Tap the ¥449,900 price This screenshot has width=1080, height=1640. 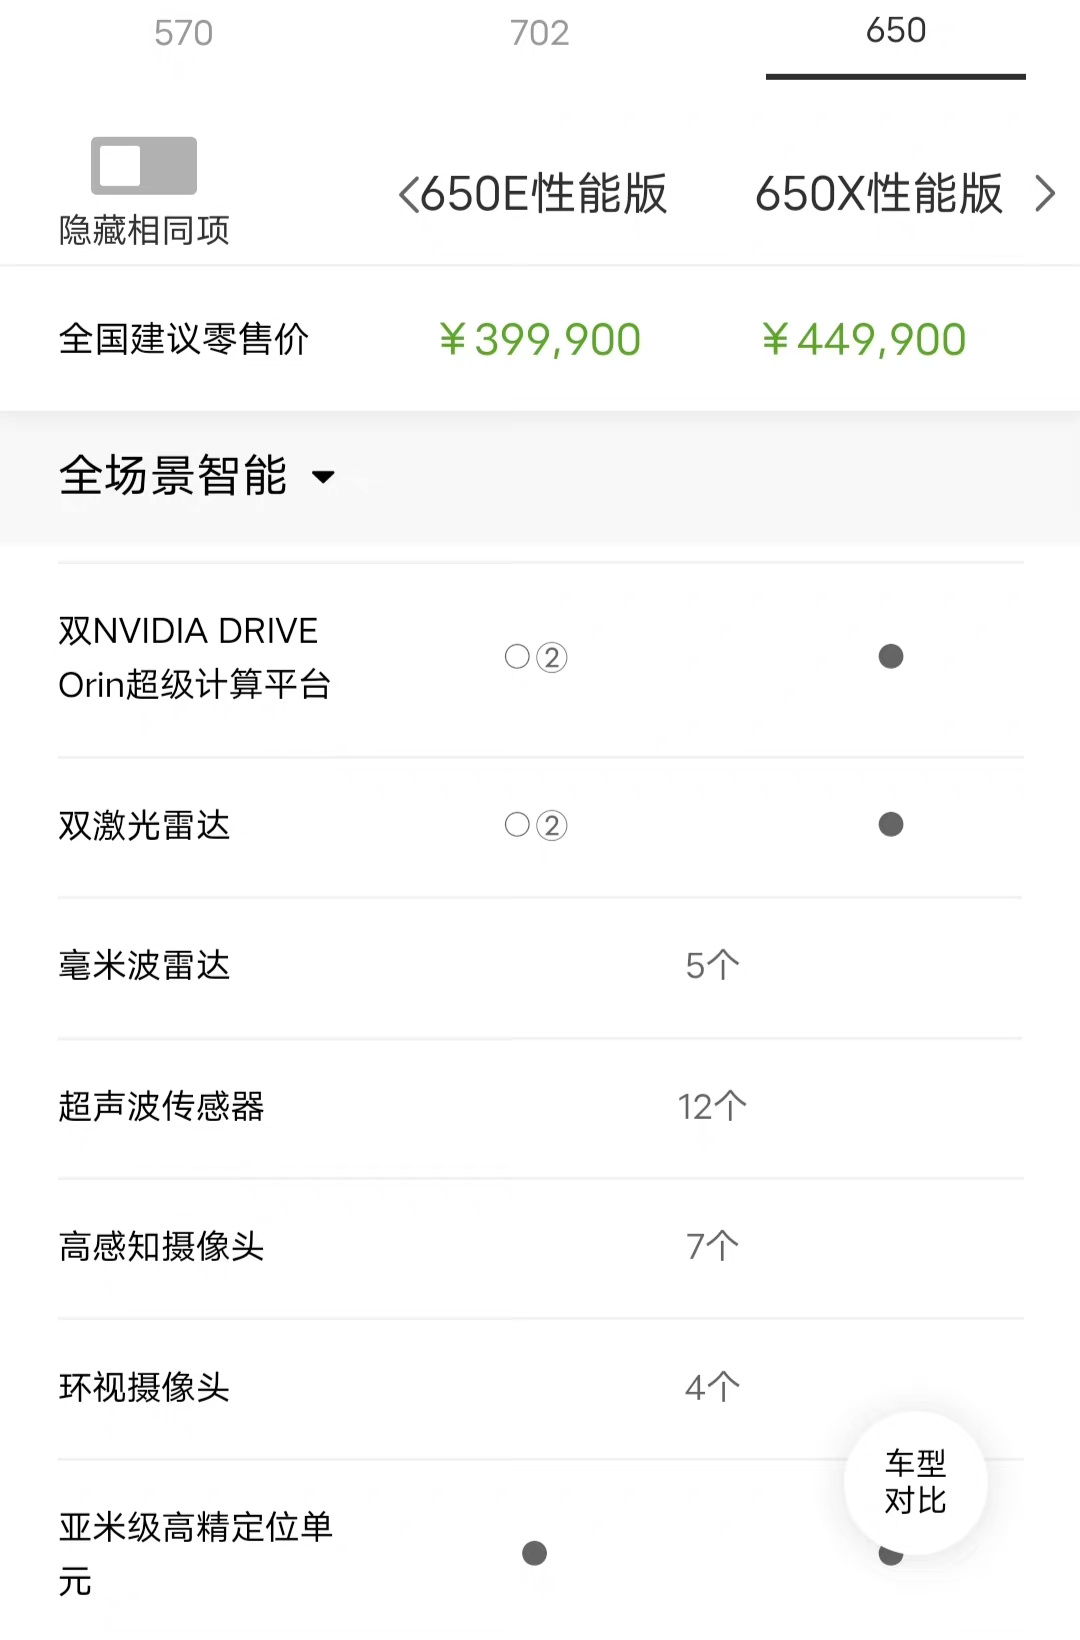[863, 340]
